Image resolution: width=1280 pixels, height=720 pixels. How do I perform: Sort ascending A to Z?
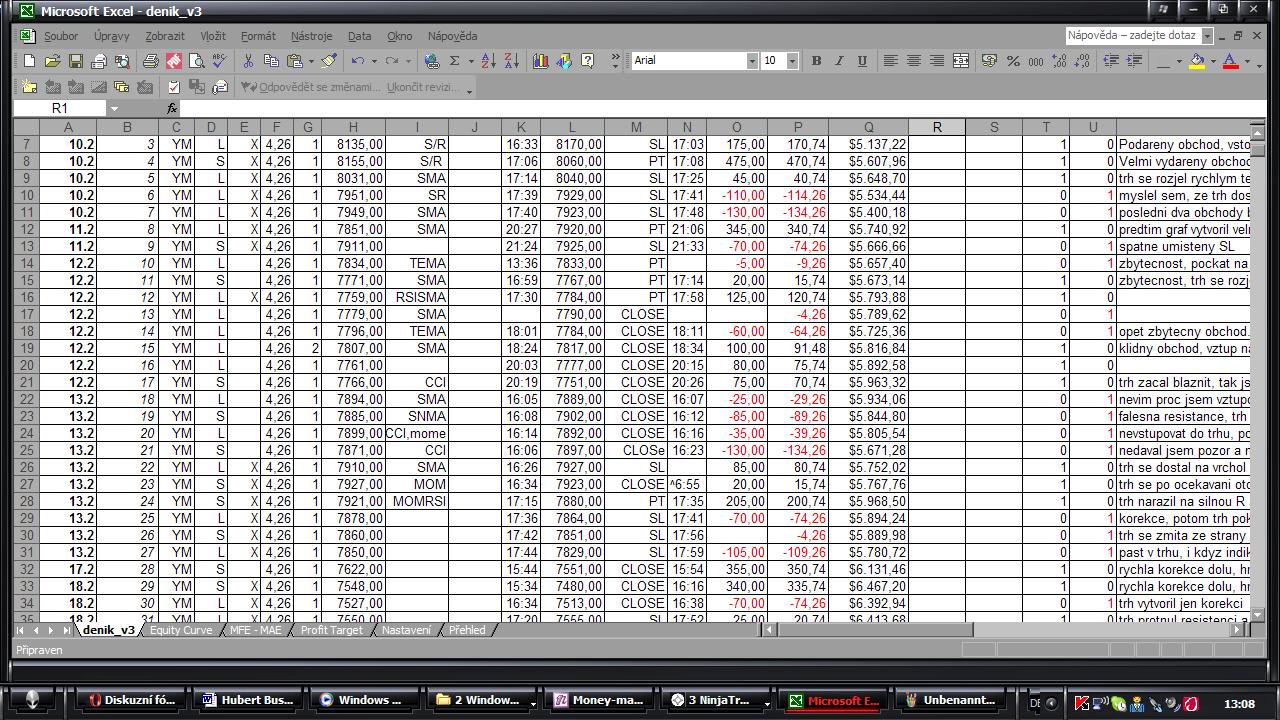488,61
